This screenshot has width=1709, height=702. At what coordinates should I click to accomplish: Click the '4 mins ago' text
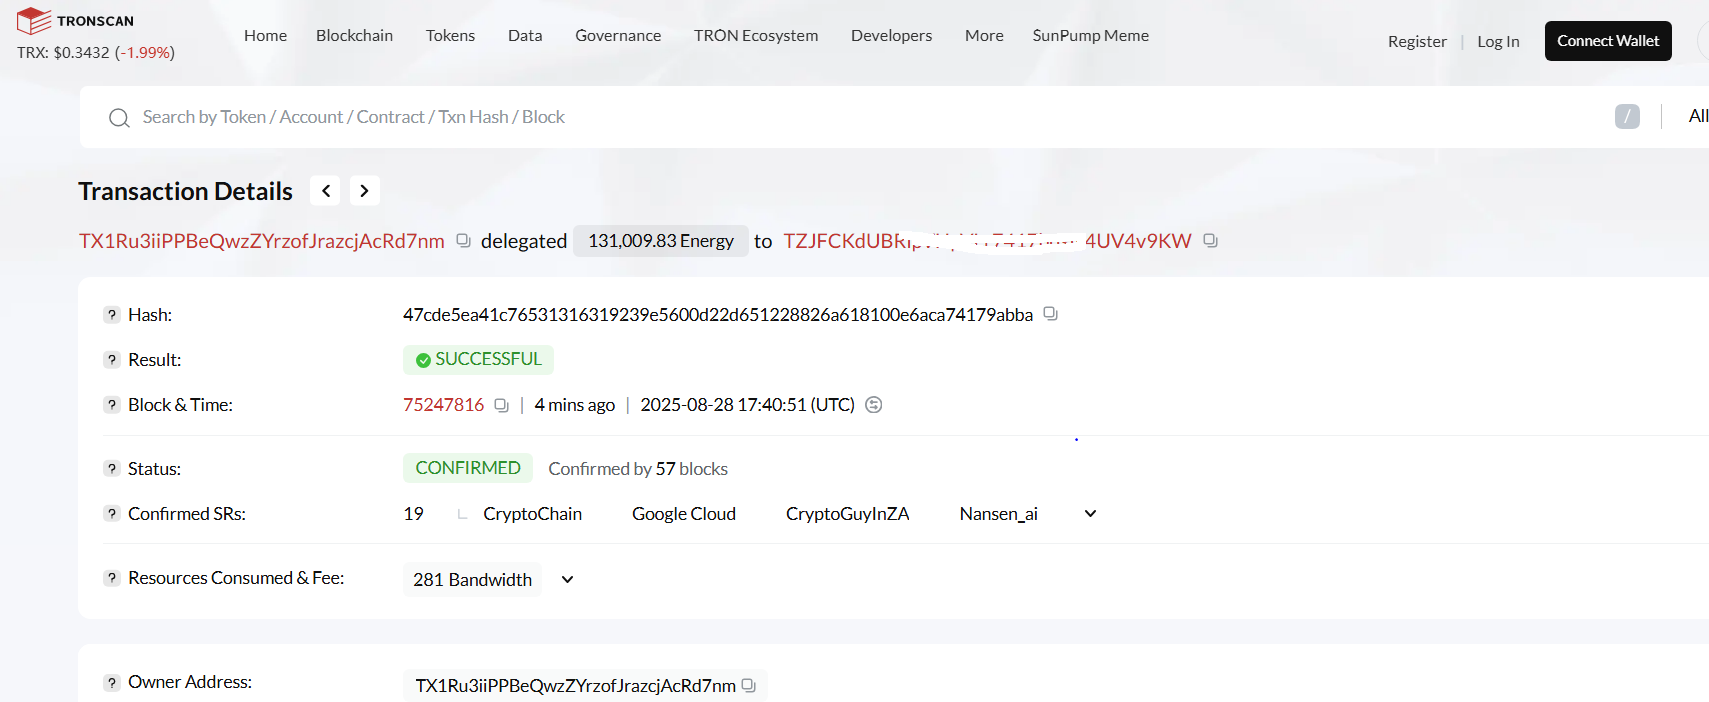pos(574,405)
